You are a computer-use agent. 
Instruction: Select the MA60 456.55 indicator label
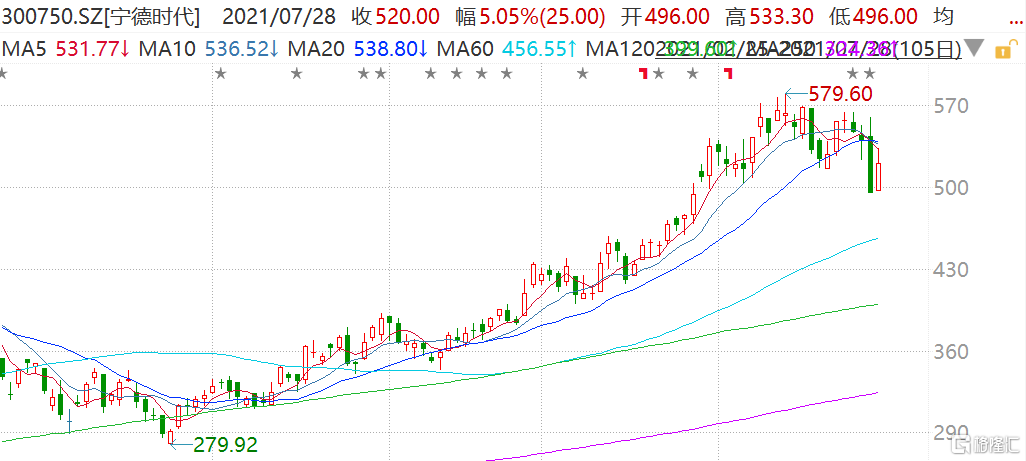(507, 48)
